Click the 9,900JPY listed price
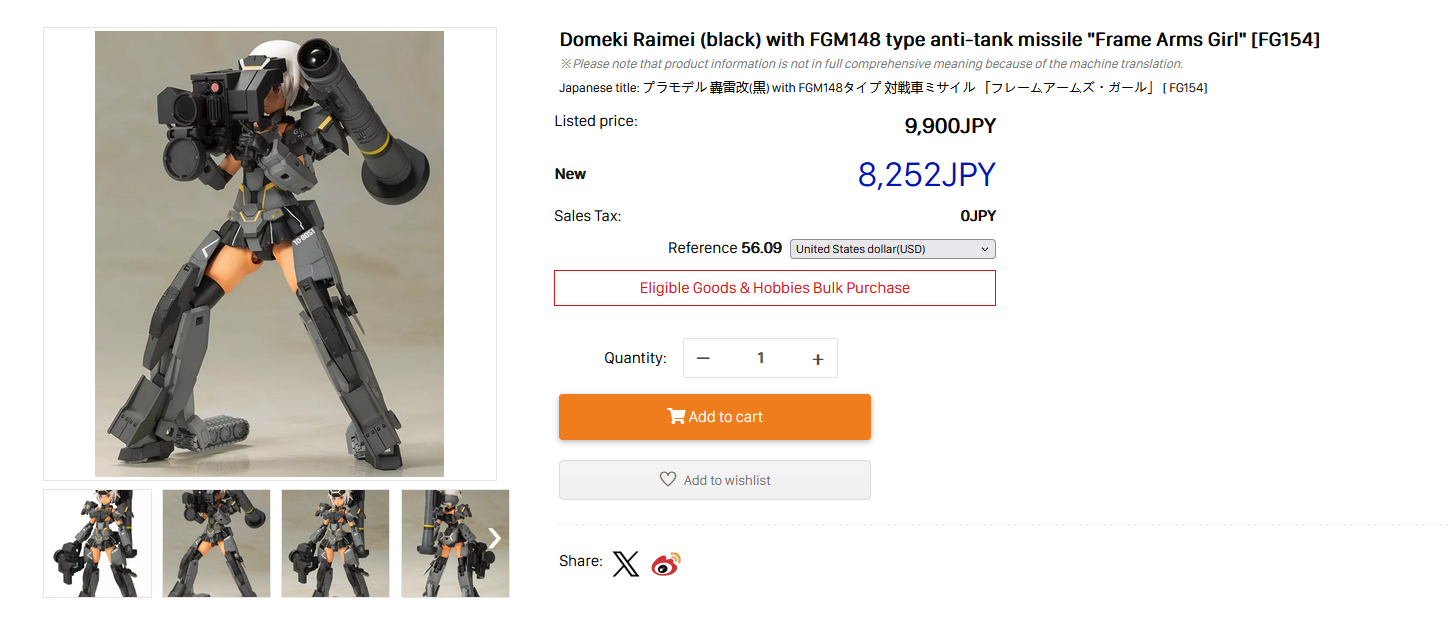This screenshot has height=617, width=1448. coord(950,126)
